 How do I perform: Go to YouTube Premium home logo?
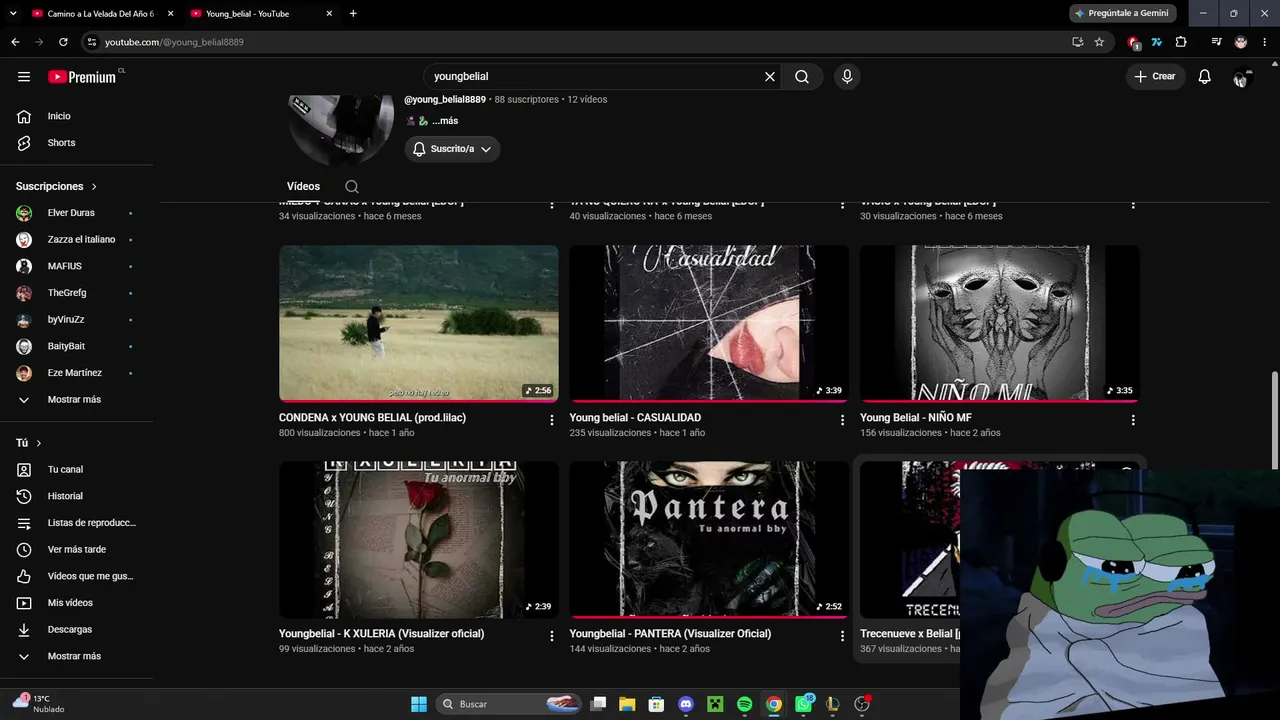82,77
